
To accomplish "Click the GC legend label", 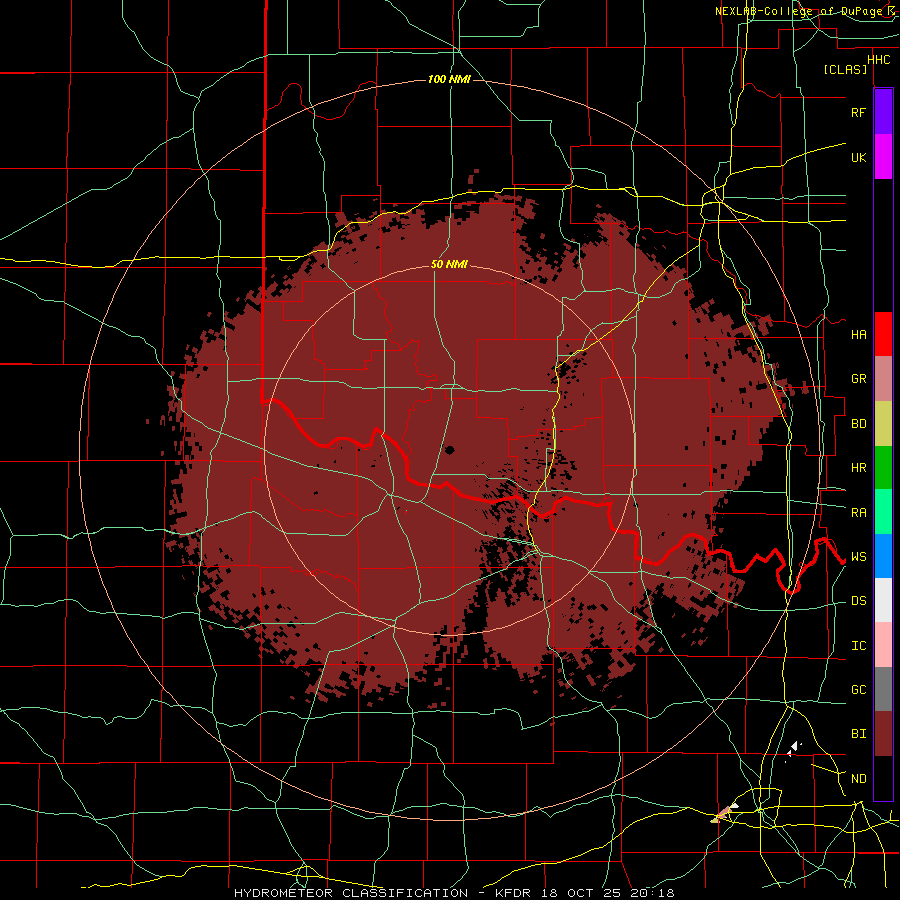I will [x=858, y=690].
